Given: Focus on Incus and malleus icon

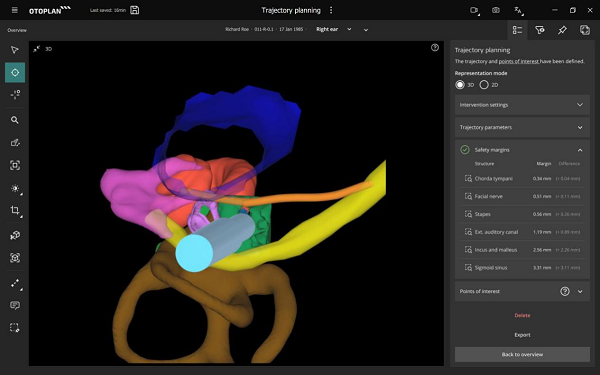Looking at the screenshot, I should [468, 250].
